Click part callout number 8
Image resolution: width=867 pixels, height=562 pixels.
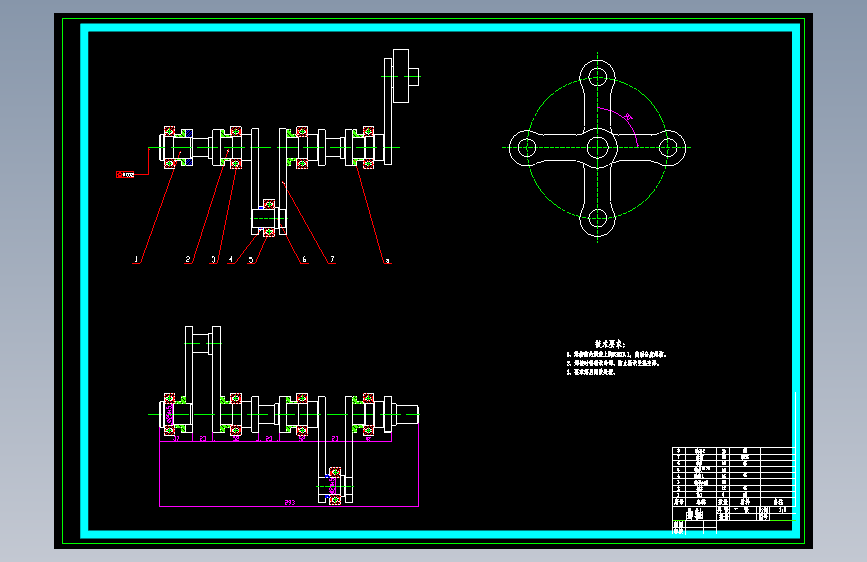coord(387,260)
